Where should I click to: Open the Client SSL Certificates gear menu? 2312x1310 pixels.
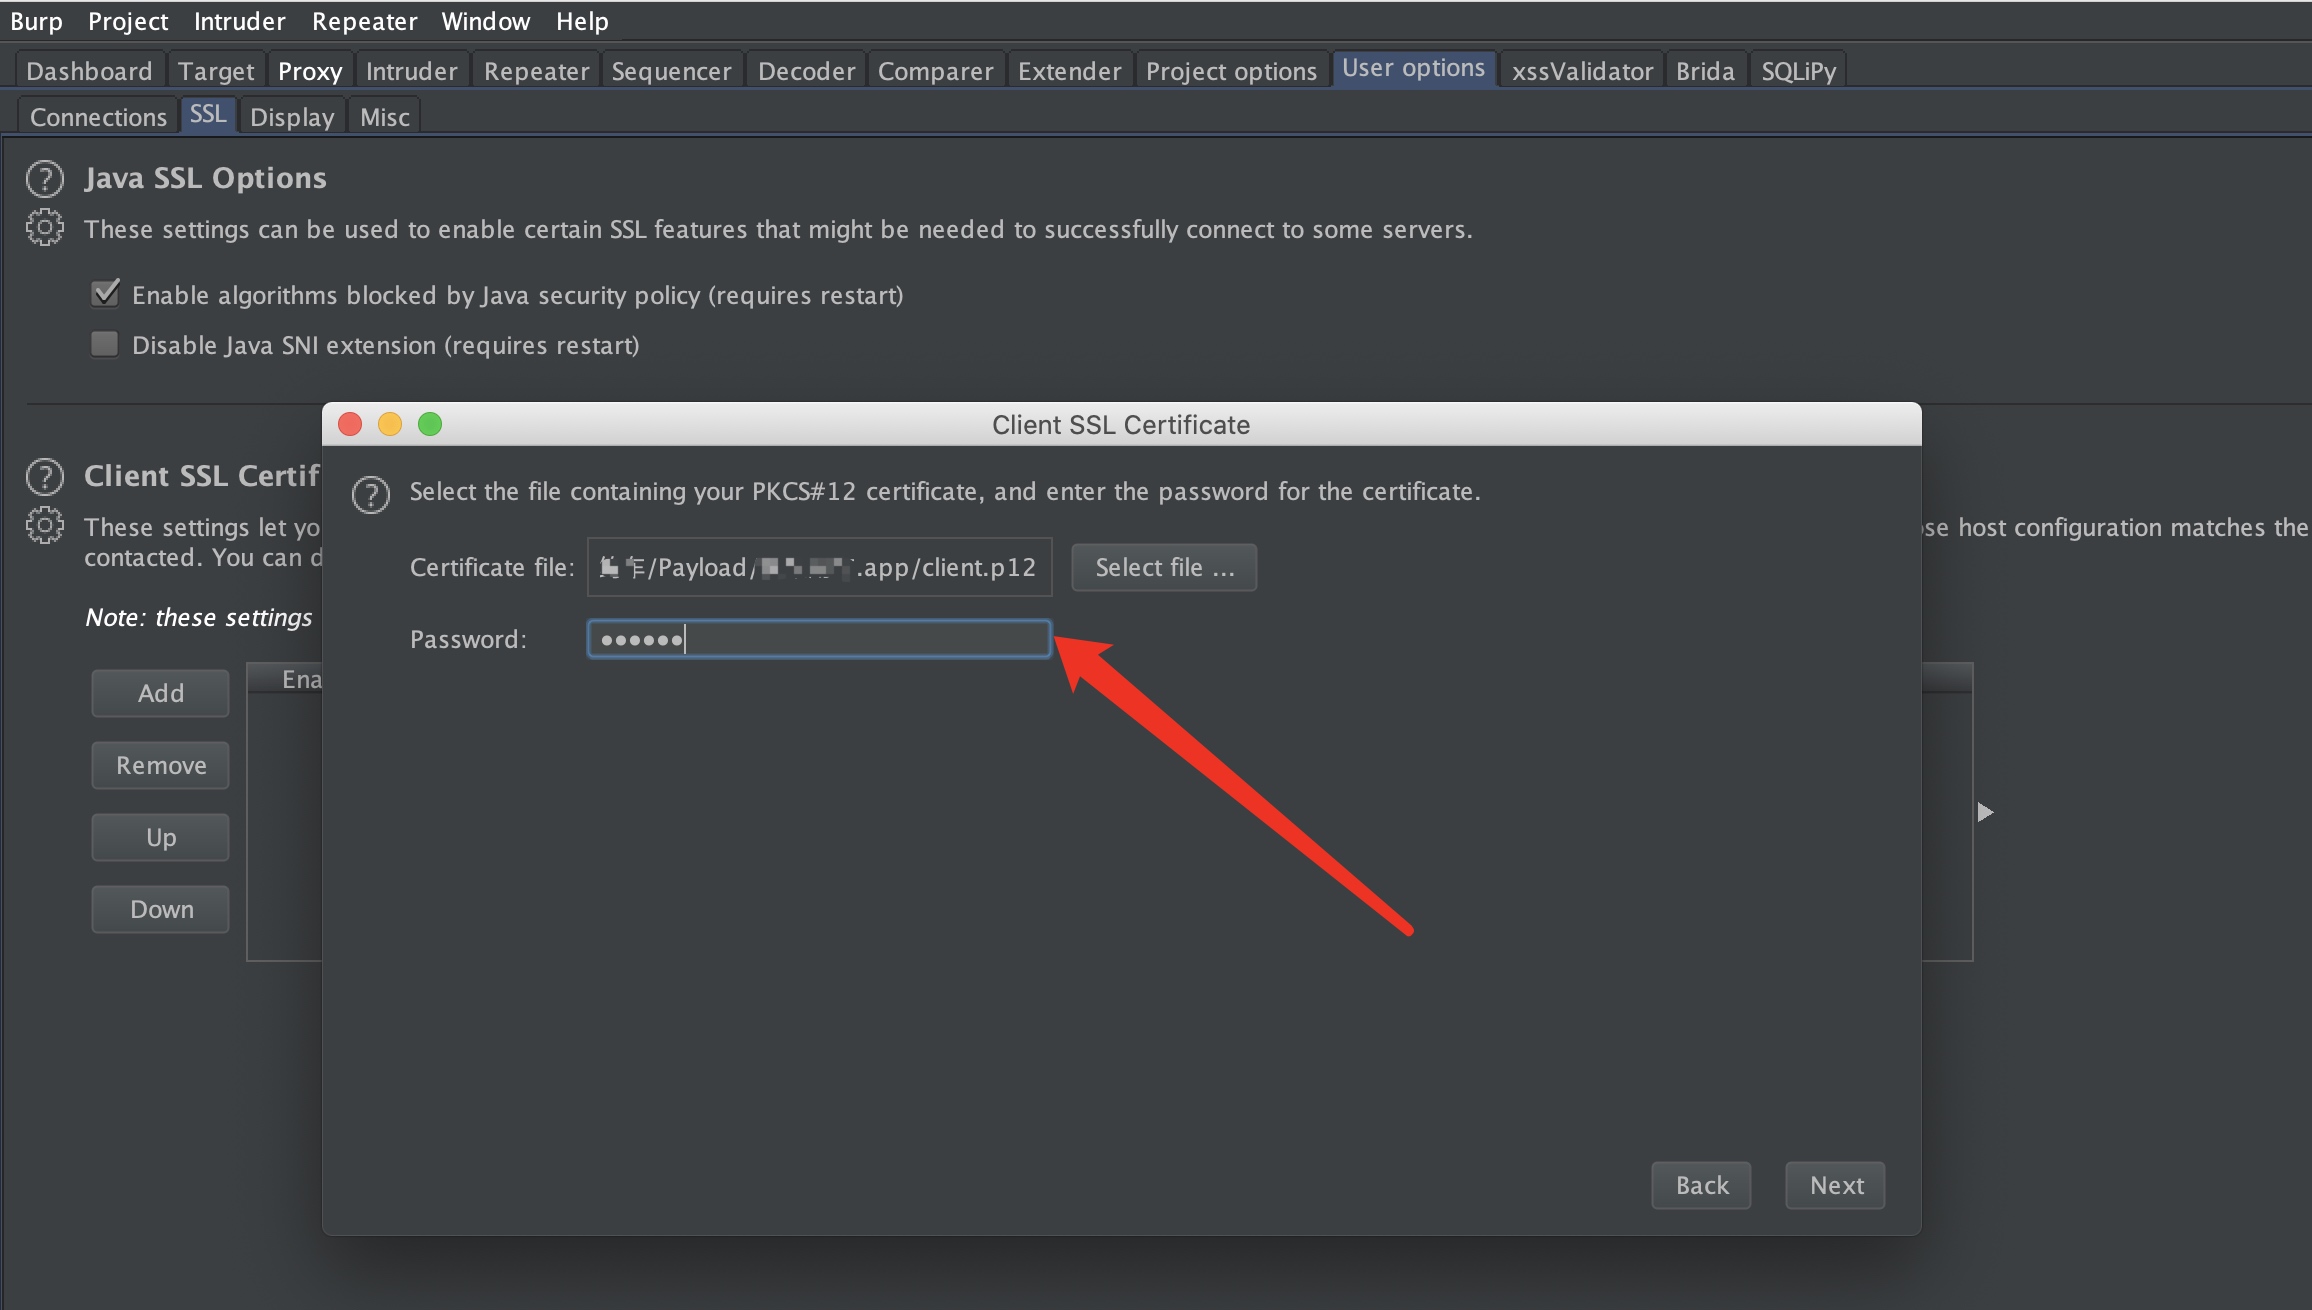pos(45,525)
